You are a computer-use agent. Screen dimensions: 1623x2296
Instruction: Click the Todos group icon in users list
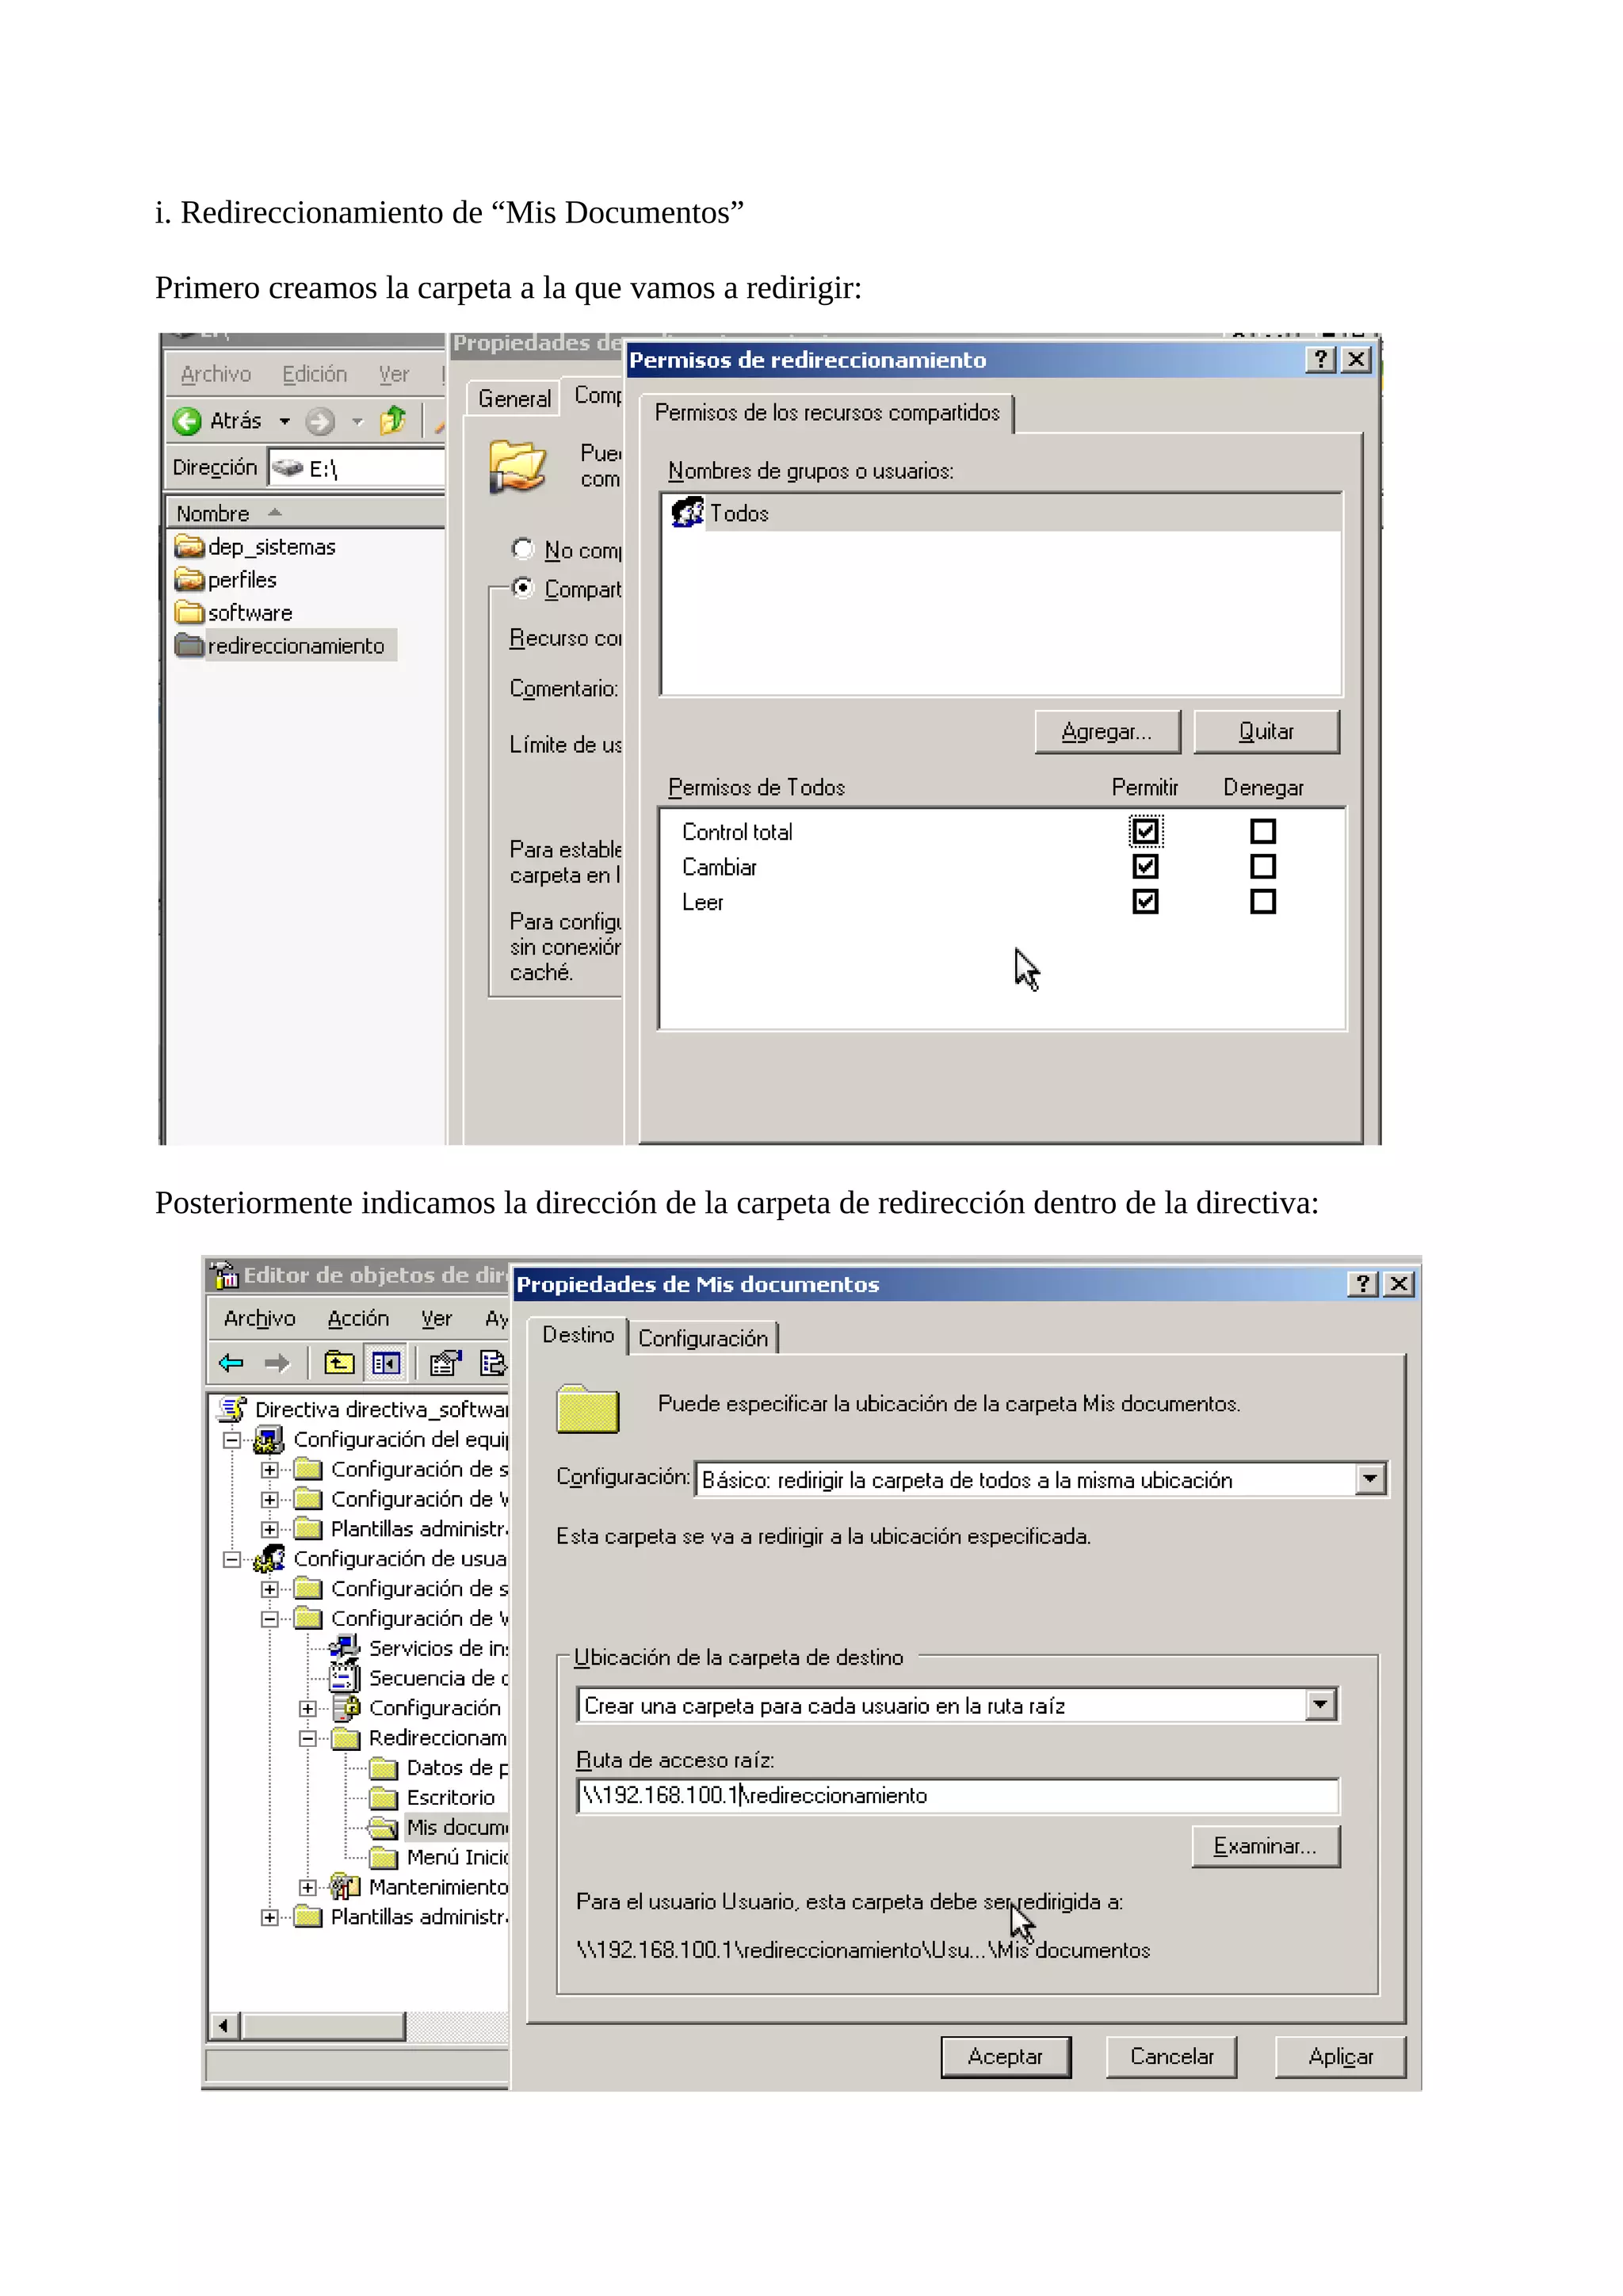688,512
